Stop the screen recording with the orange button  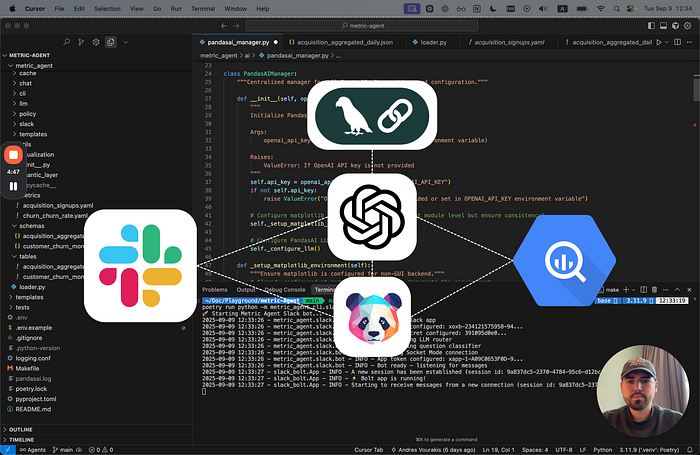tap(13, 155)
